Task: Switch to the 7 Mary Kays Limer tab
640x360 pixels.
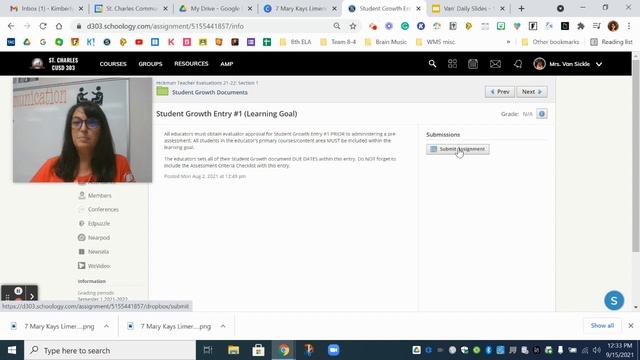Action: click(x=300, y=8)
